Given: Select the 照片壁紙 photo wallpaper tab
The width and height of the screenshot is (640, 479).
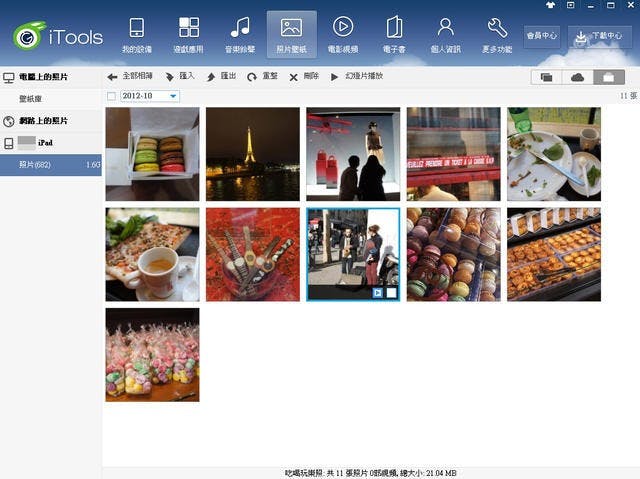Looking at the screenshot, I should pos(291,34).
